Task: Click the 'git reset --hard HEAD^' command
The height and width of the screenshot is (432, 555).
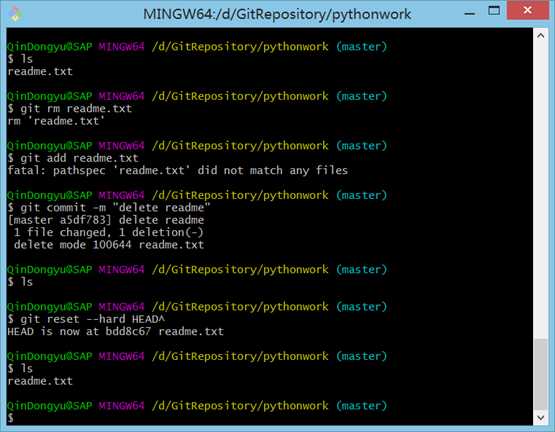Action: click(86, 319)
